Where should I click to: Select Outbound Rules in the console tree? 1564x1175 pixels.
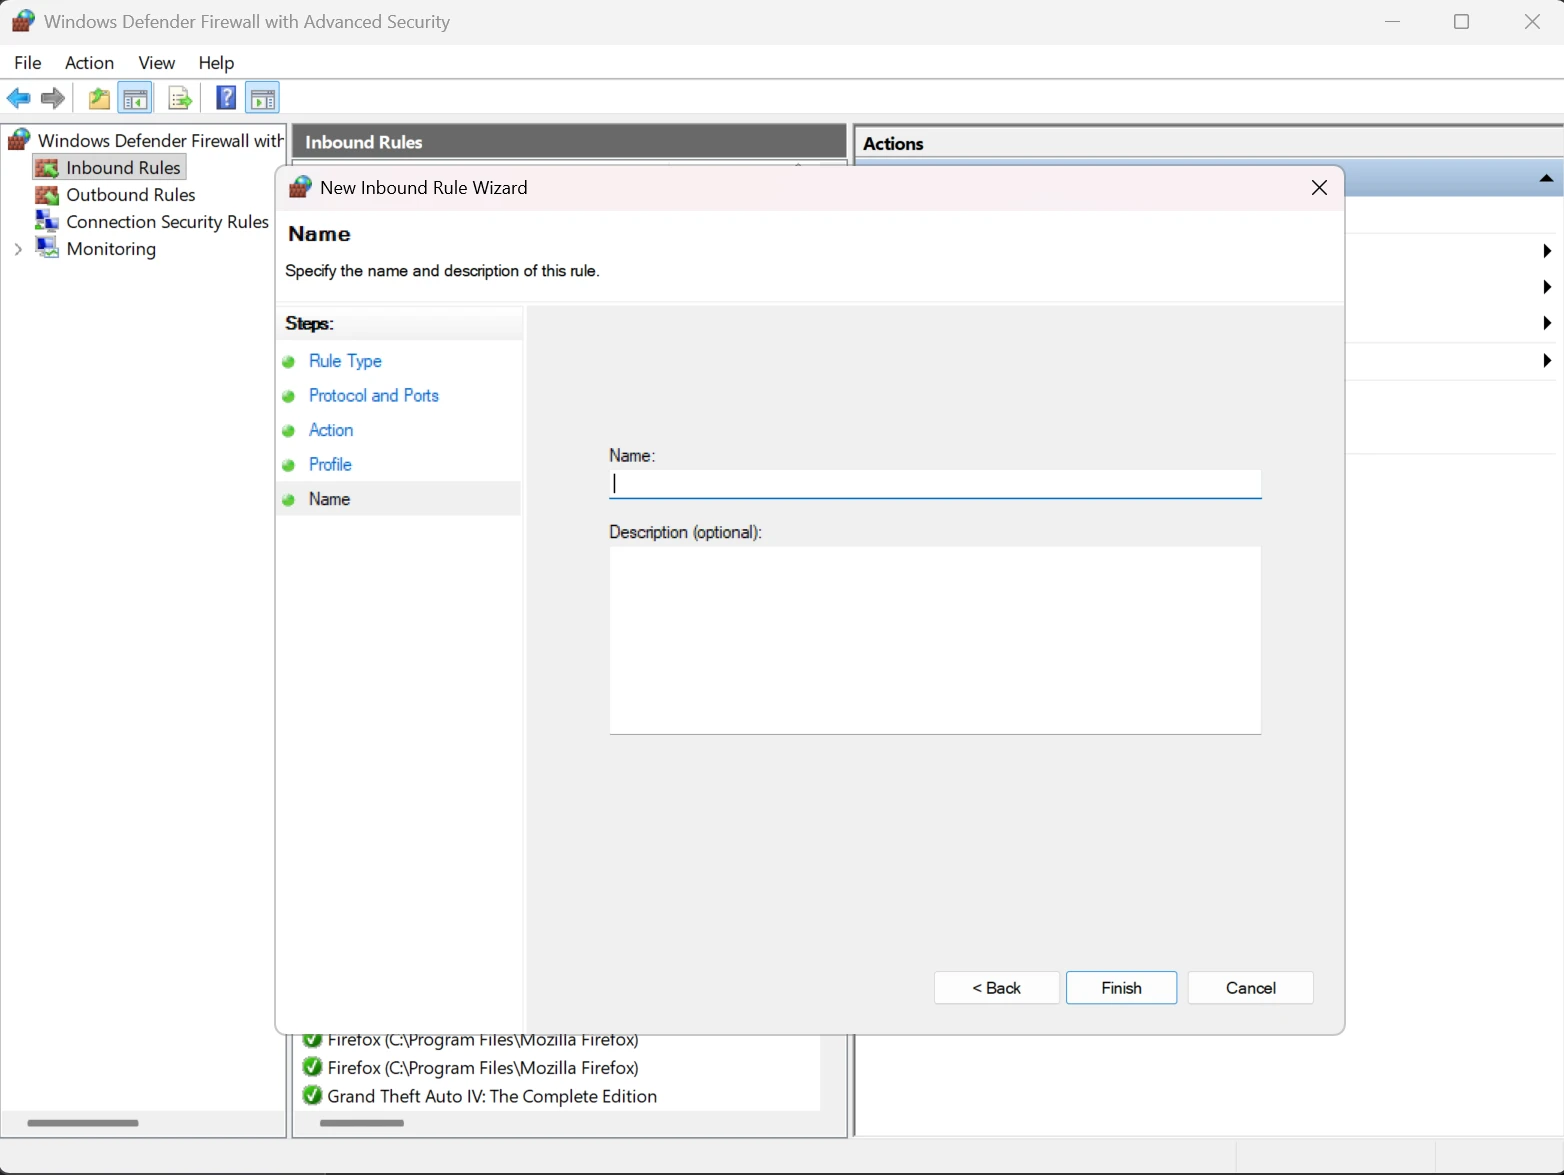pyautogui.click(x=130, y=195)
